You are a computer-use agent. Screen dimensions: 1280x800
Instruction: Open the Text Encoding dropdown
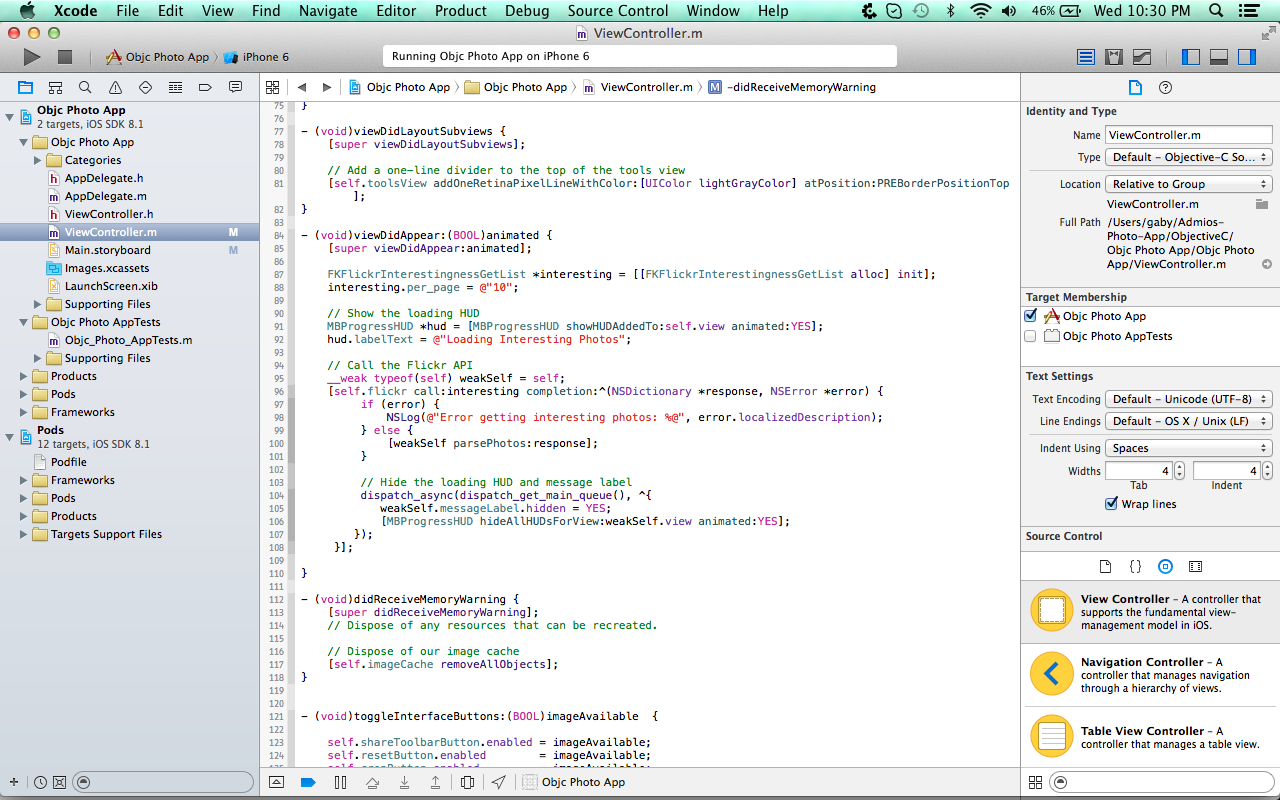click(x=1189, y=399)
